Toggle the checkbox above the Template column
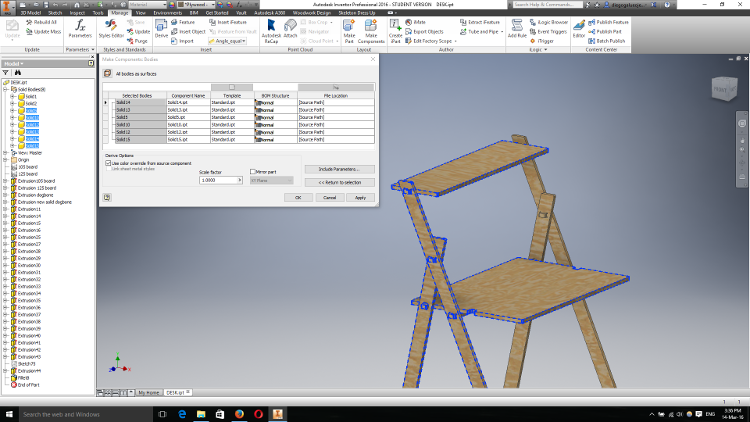This screenshot has width=750, height=422. click(x=232, y=87)
